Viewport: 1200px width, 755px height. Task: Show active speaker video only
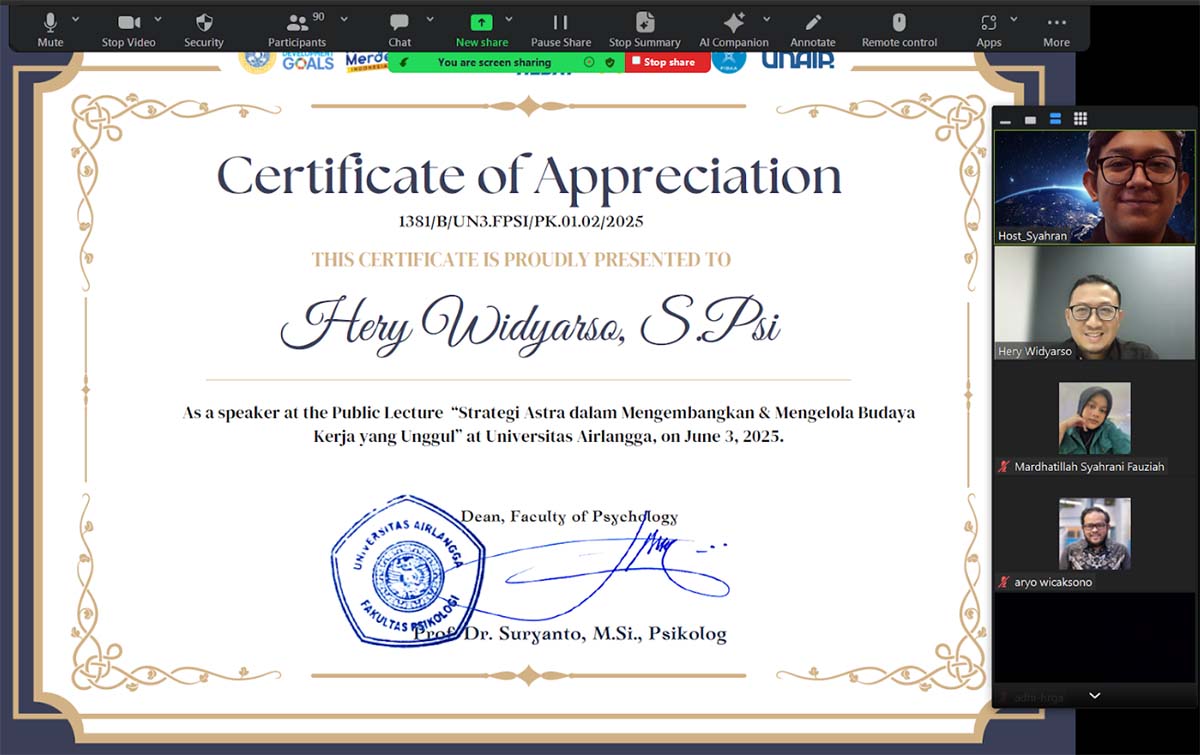click(x=1030, y=119)
